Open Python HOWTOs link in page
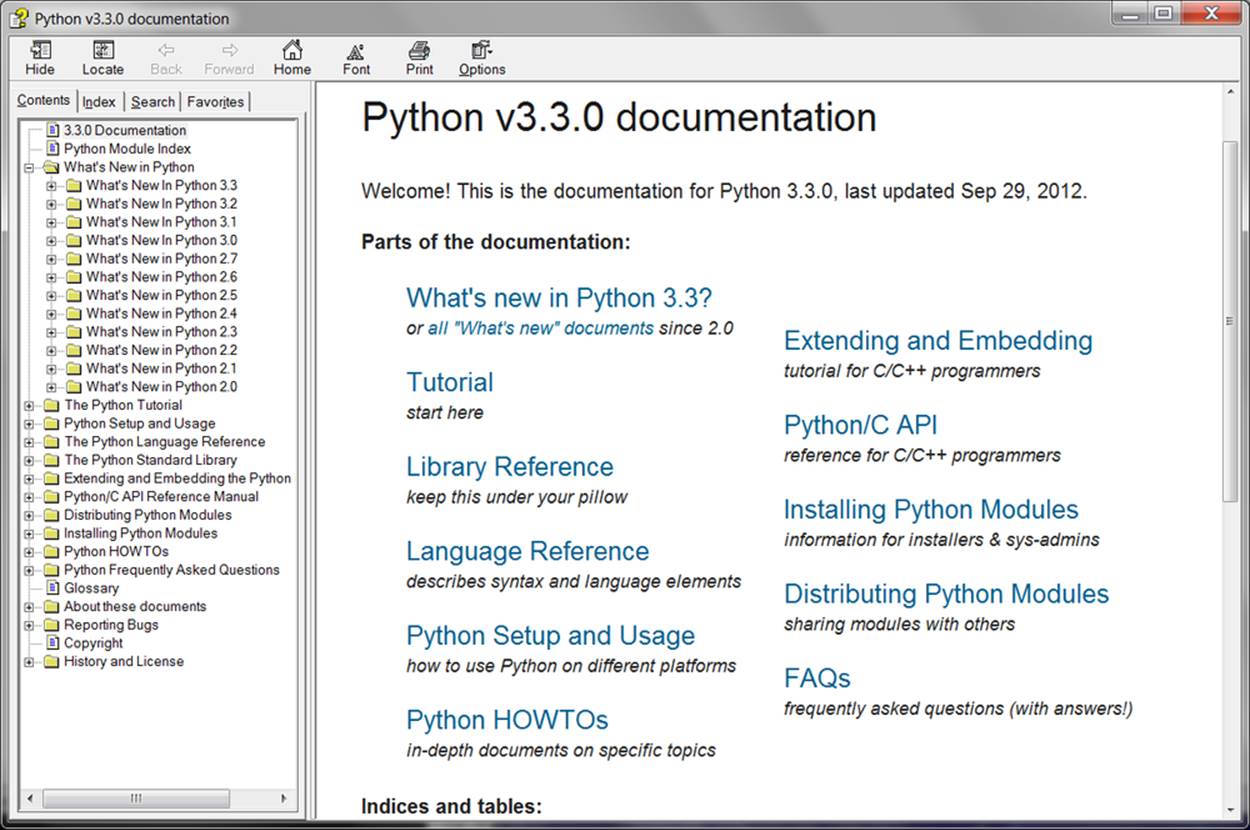The image size is (1250, 830). [x=507, y=720]
